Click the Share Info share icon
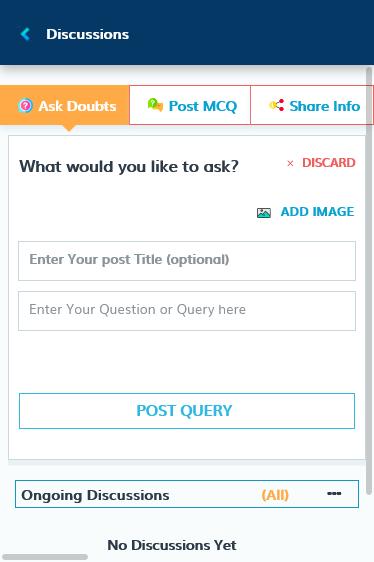This screenshot has height=562, width=374. [276, 105]
